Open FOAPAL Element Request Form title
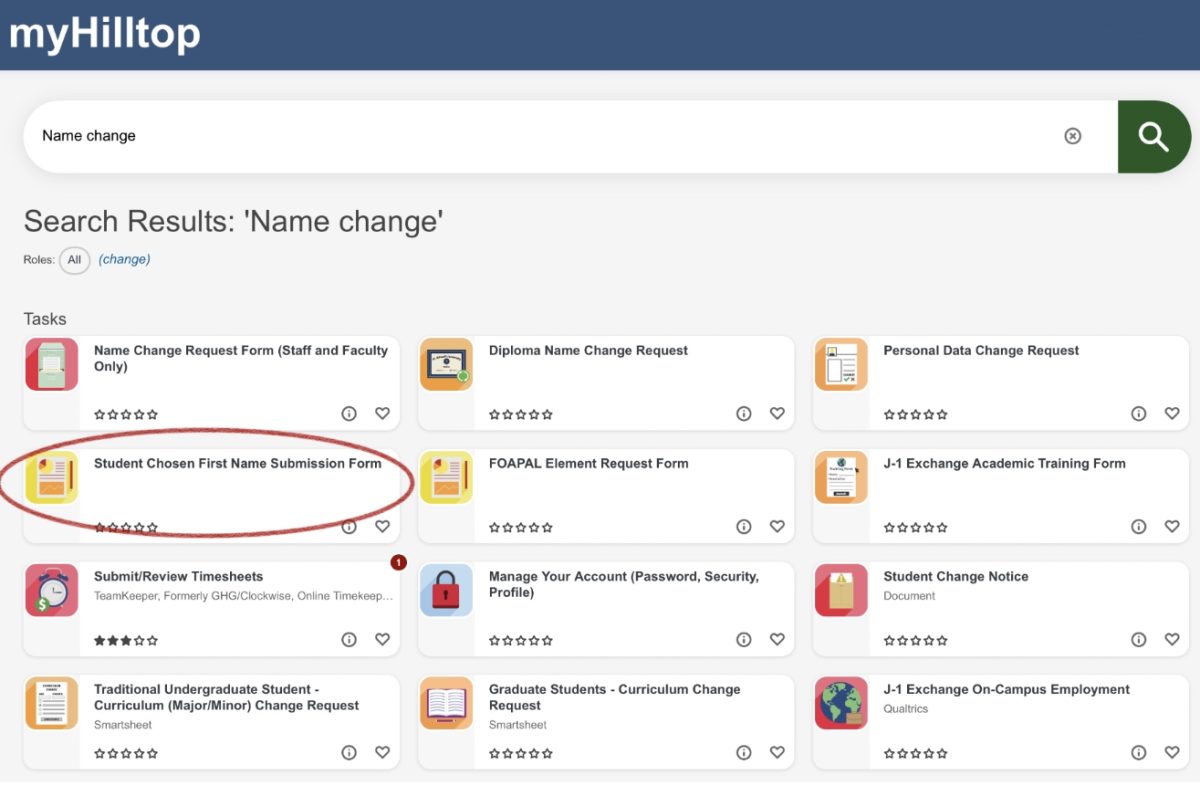The width and height of the screenshot is (1200, 796). [588, 463]
